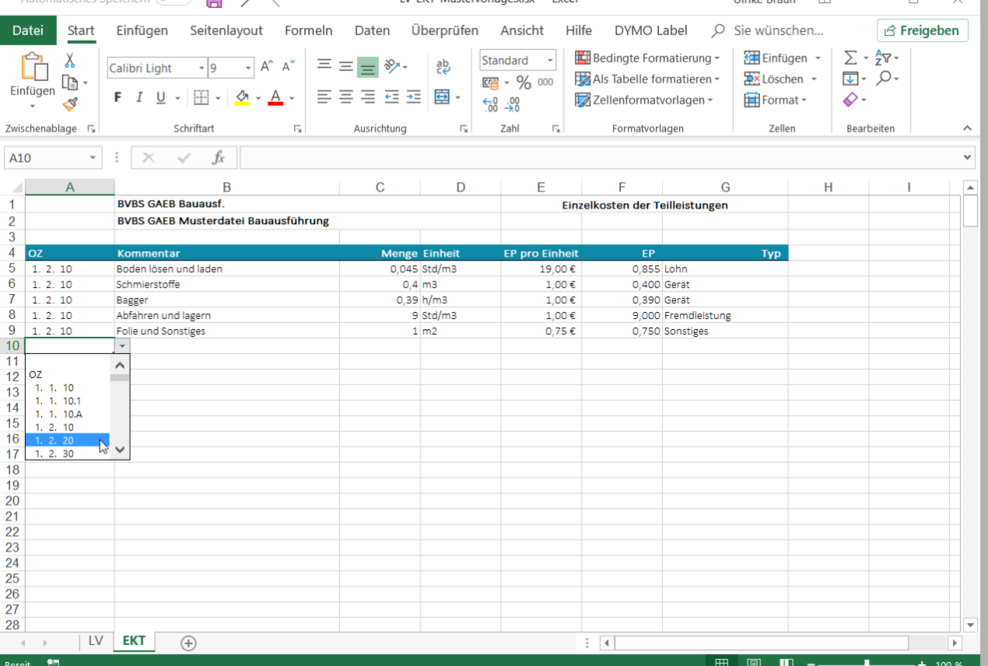Click the yellow fill color button
This screenshot has width=988, height=666.
242,98
